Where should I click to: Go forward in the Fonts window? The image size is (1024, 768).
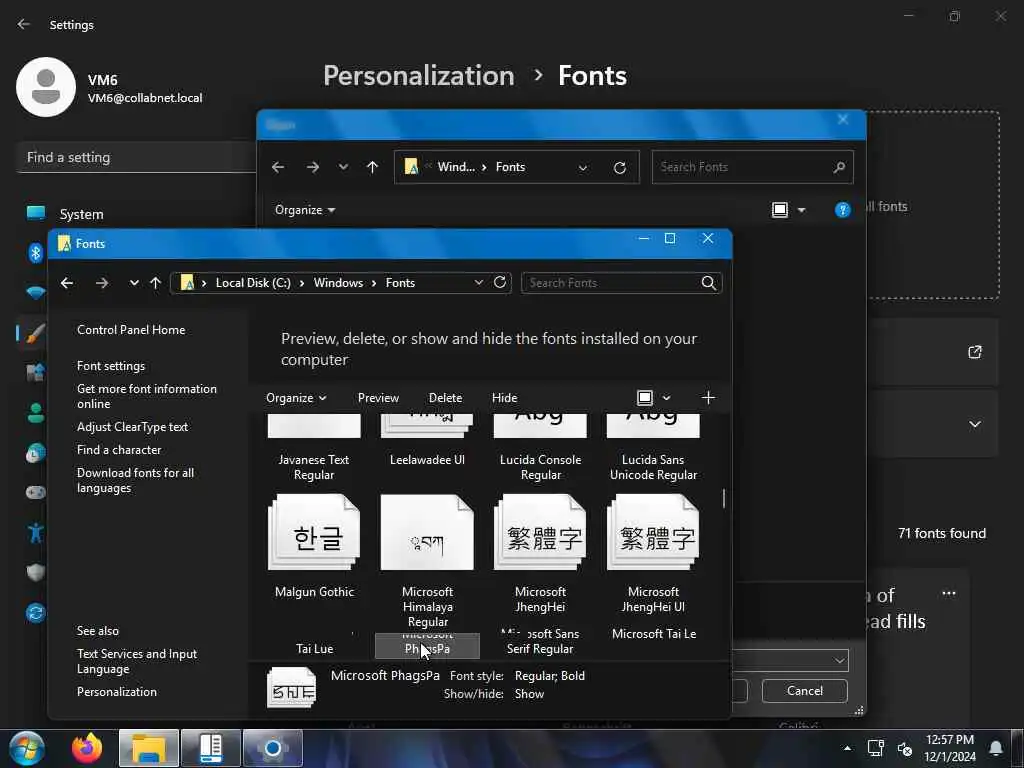[x=102, y=283]
